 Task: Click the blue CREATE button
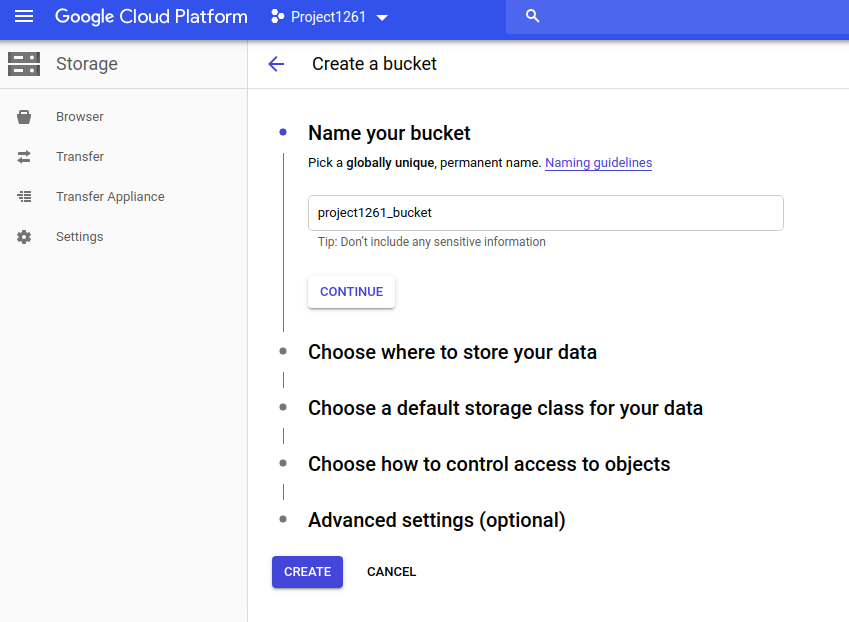tap(307, 572)
